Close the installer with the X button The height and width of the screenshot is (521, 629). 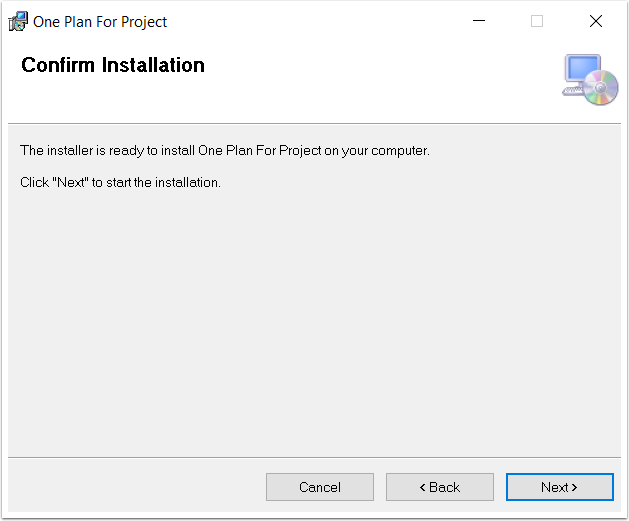coord(596,21)
